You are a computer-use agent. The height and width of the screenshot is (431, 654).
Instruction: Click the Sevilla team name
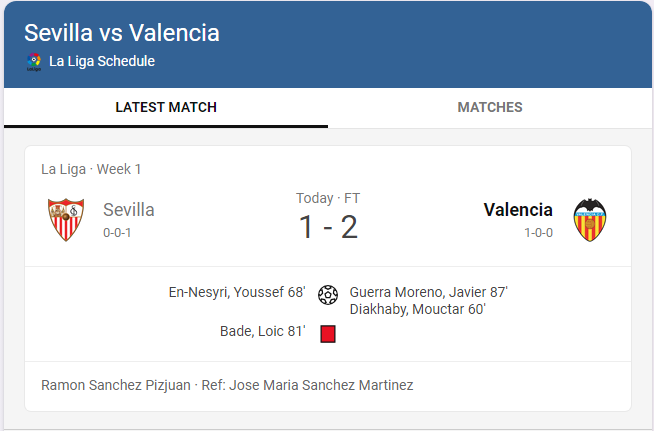coord(128,209)
